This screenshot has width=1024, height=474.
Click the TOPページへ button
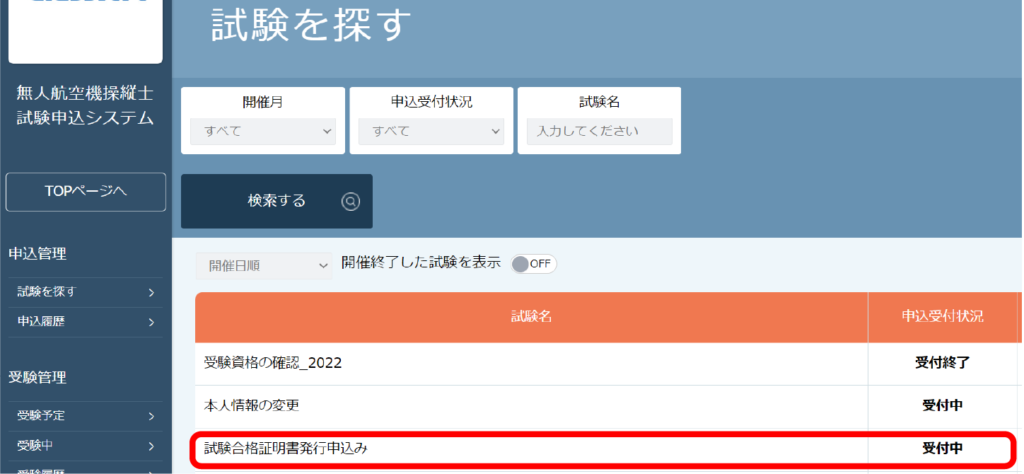tap(85, 191)
